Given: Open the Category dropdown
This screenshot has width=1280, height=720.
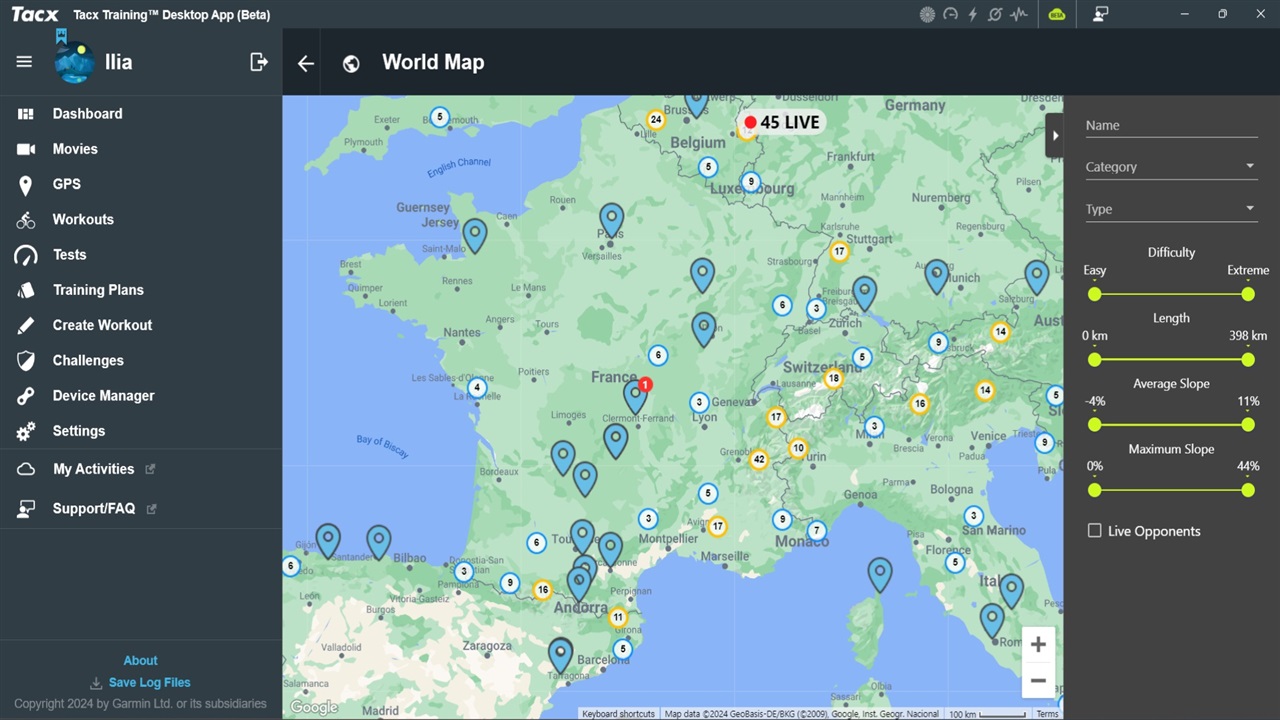Looking at the screenshot, I should (1171, 167).
